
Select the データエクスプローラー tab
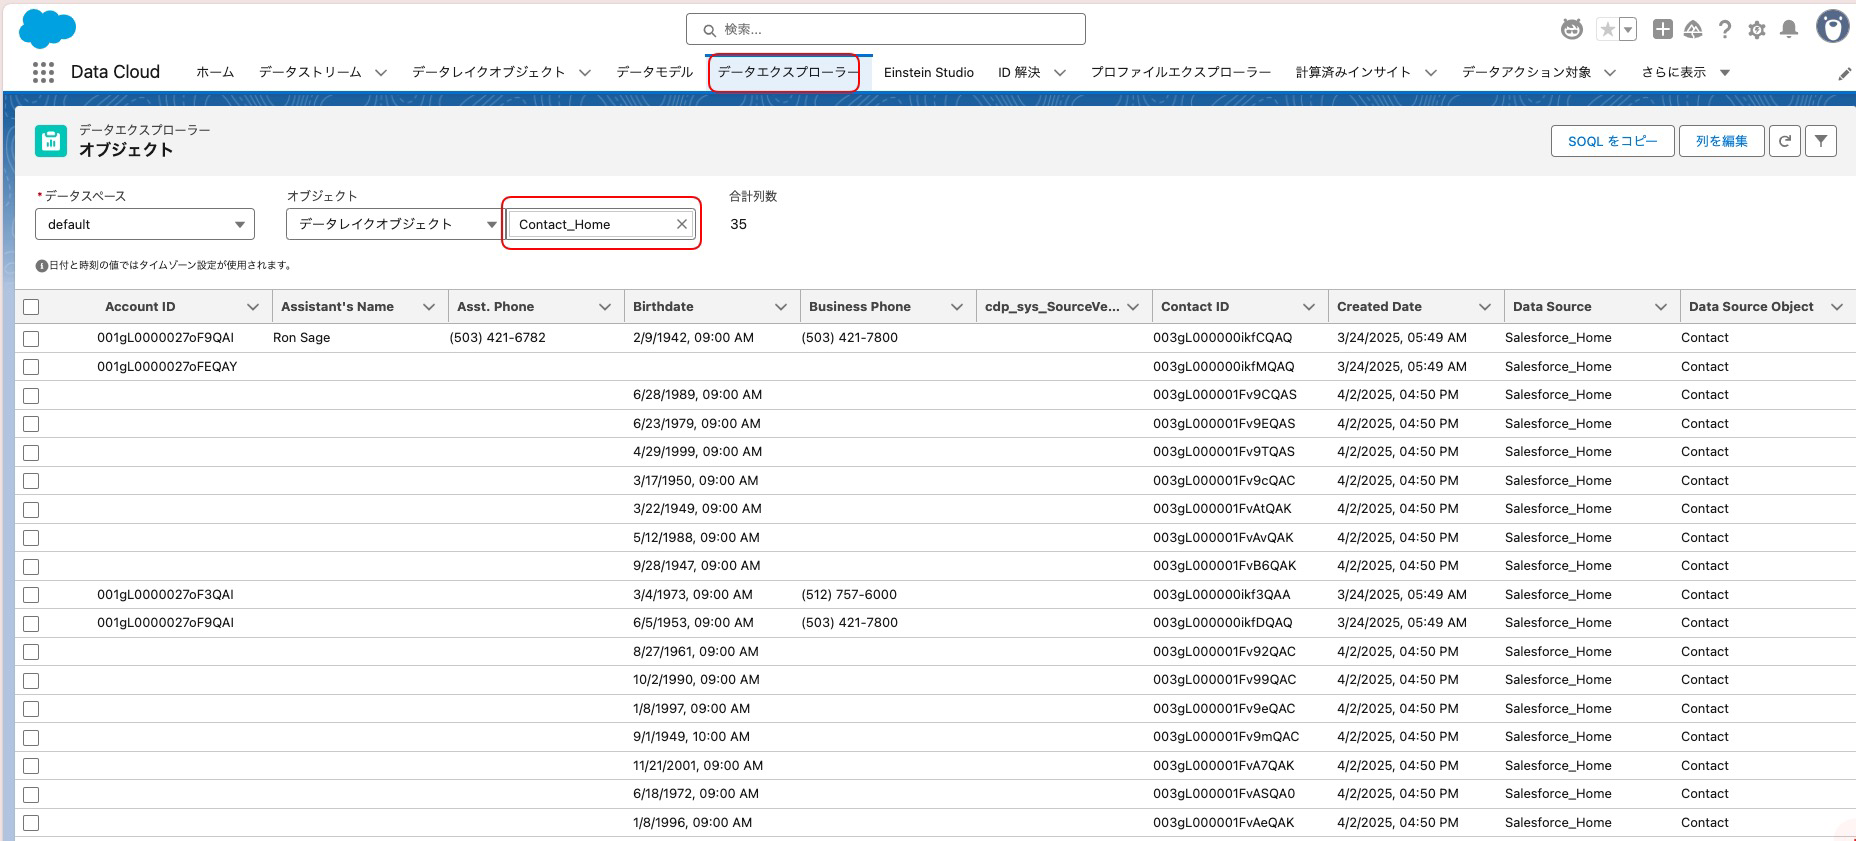point(788,72)
